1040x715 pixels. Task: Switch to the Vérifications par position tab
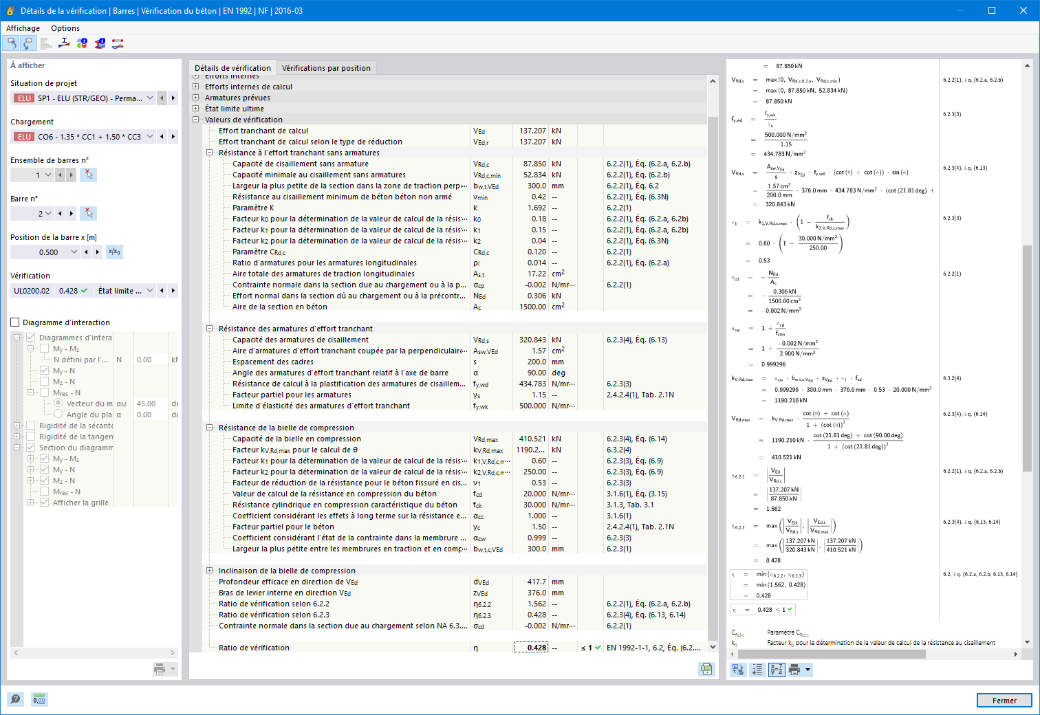pyautogui.click(x=326, y=68)
